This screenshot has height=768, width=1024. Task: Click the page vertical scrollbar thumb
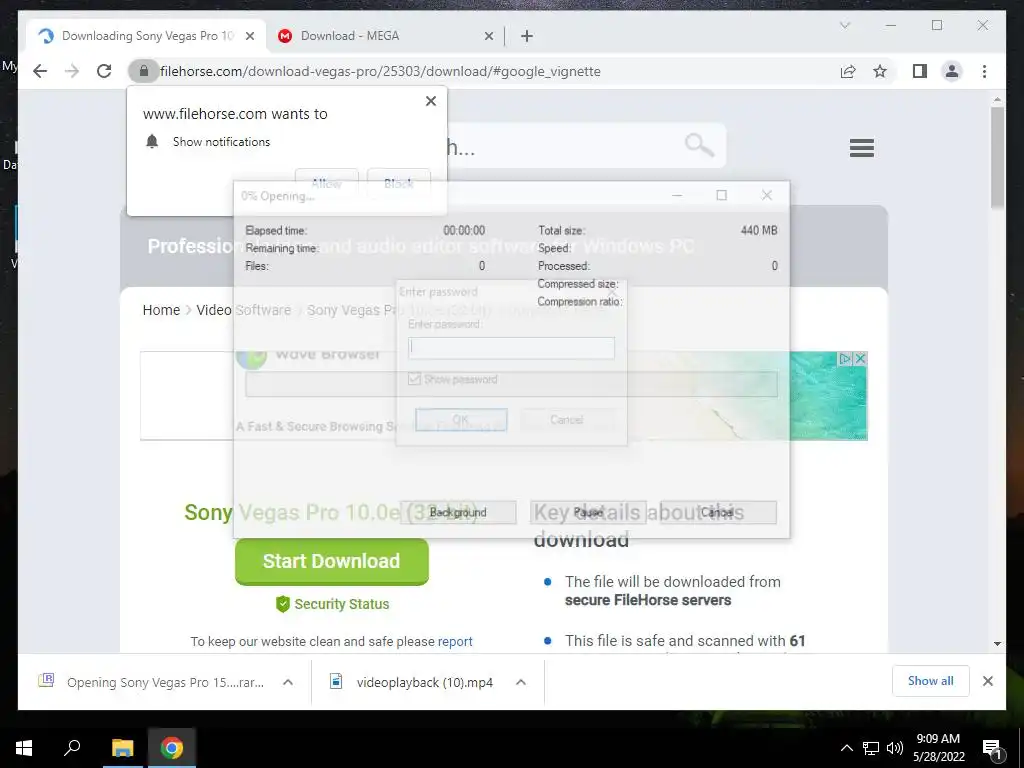997,157
